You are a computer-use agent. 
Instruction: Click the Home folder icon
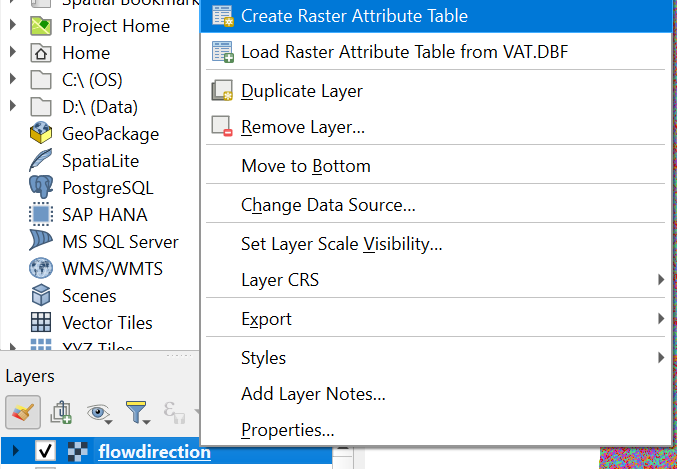[x=41, y=53]
